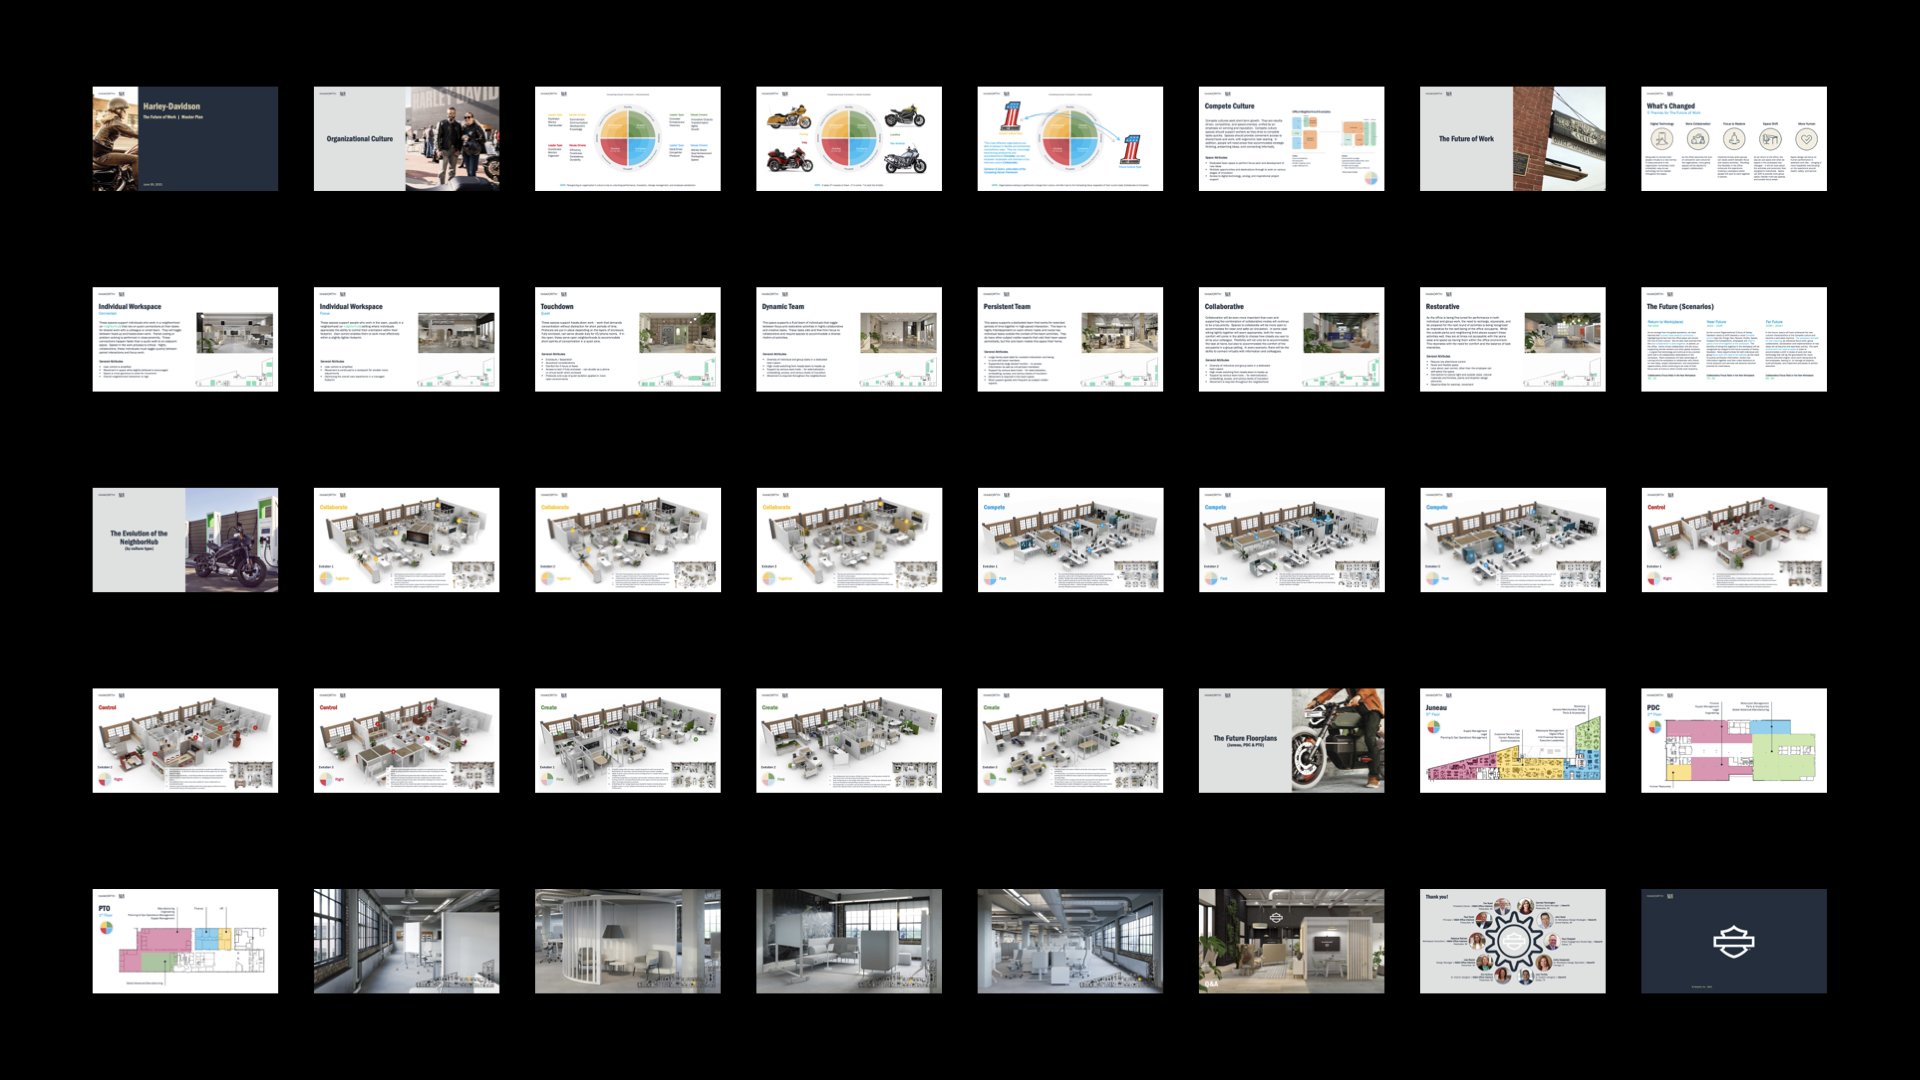Open the Dynamic Team slide
This screenshot has width=1920, height=1080.
point(849,339)
